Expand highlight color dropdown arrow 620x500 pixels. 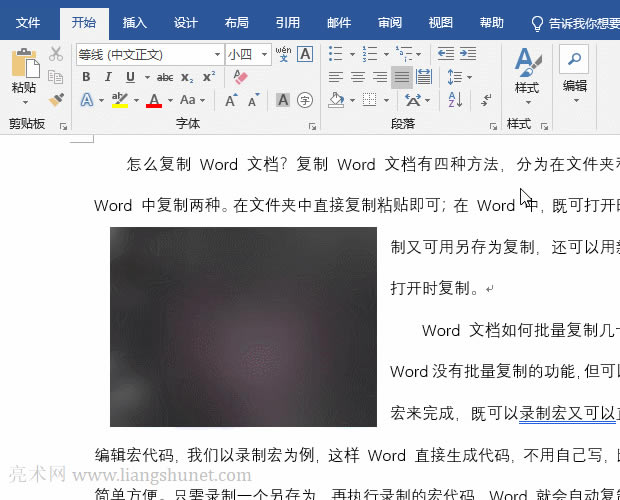pyautogui.click(x=136, y=100)
